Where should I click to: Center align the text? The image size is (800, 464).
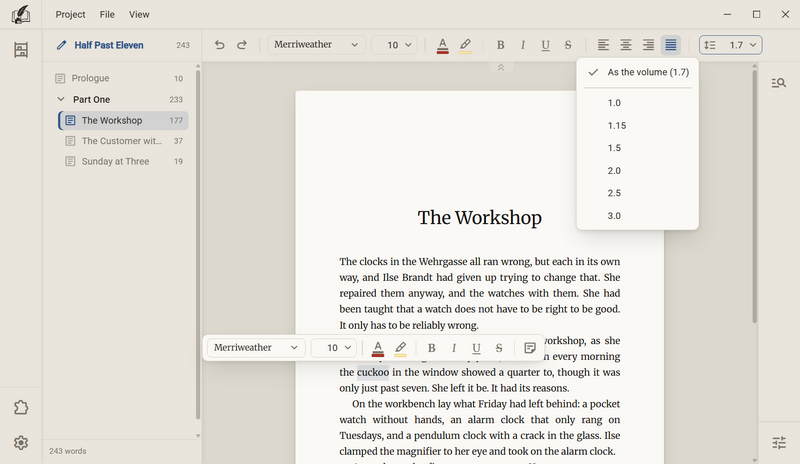coord(626,45)
